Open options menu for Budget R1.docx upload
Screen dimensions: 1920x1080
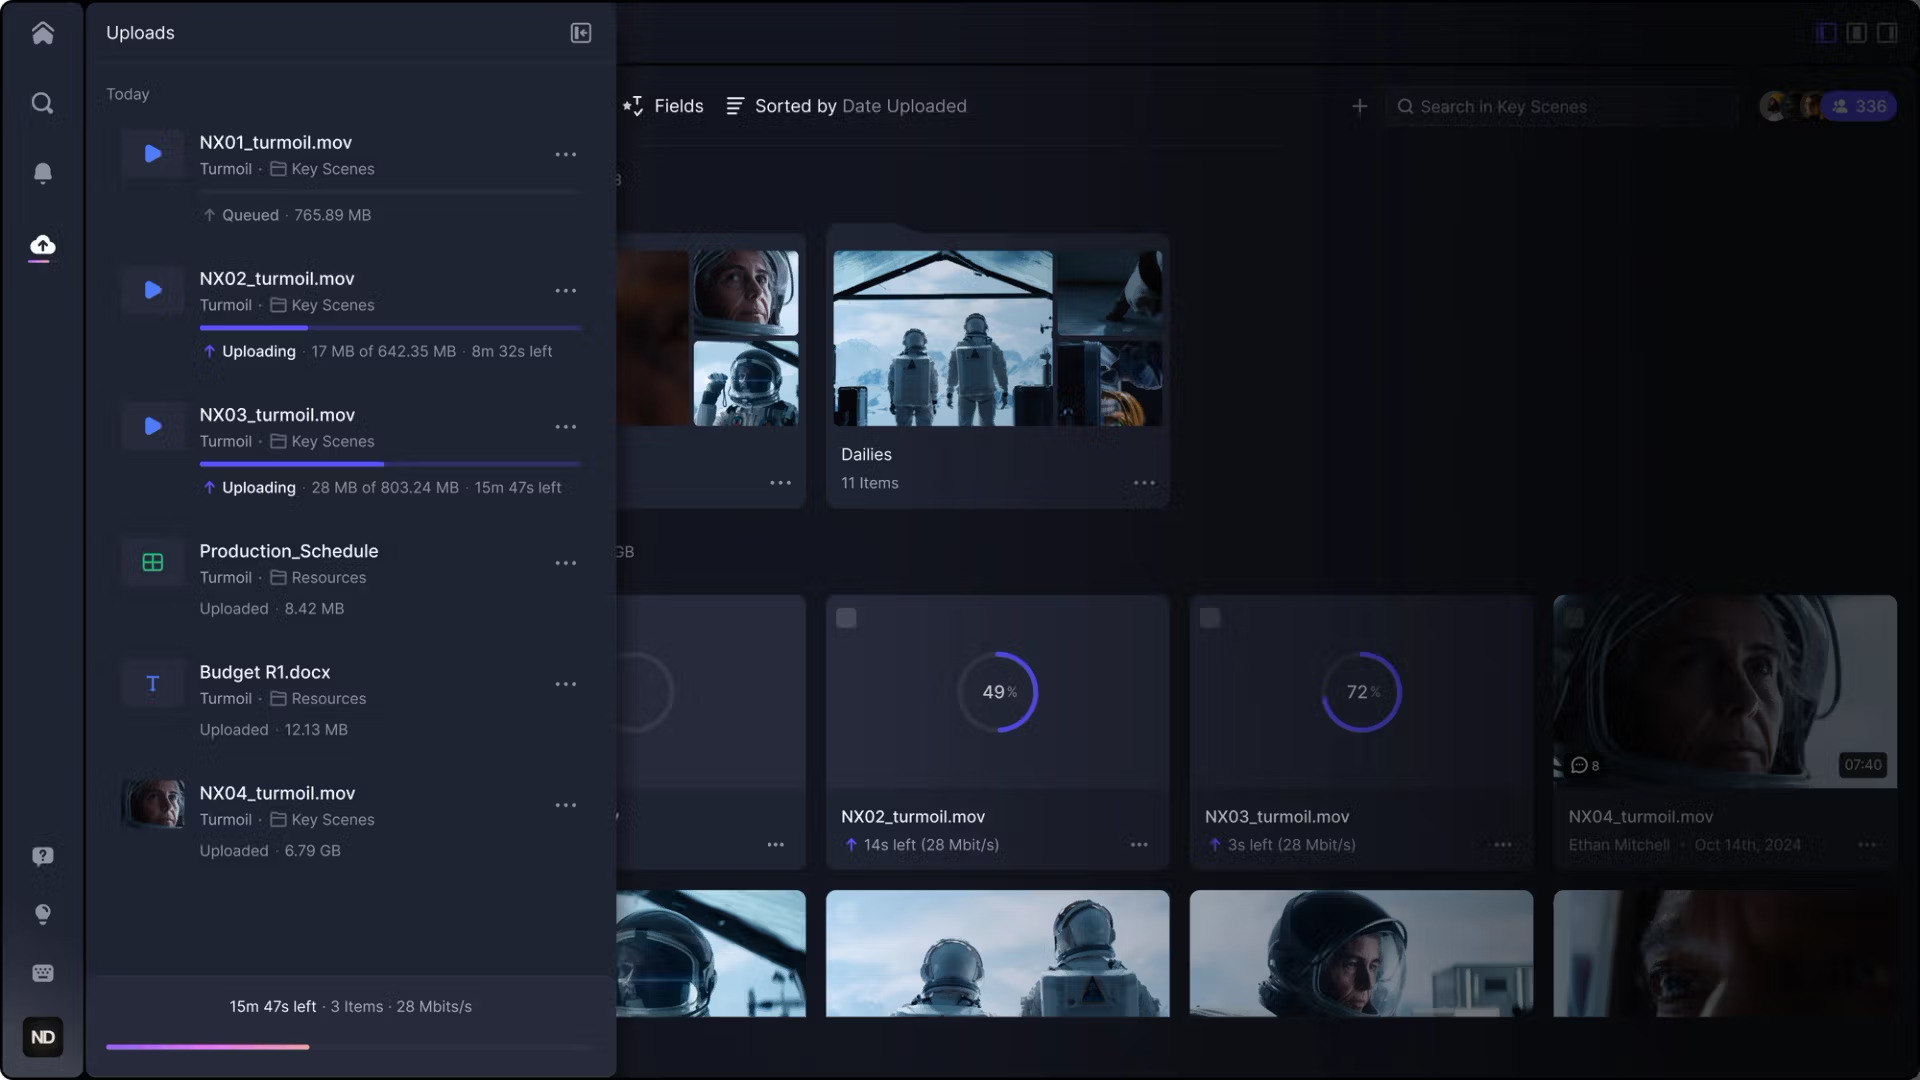click(566, 684)
